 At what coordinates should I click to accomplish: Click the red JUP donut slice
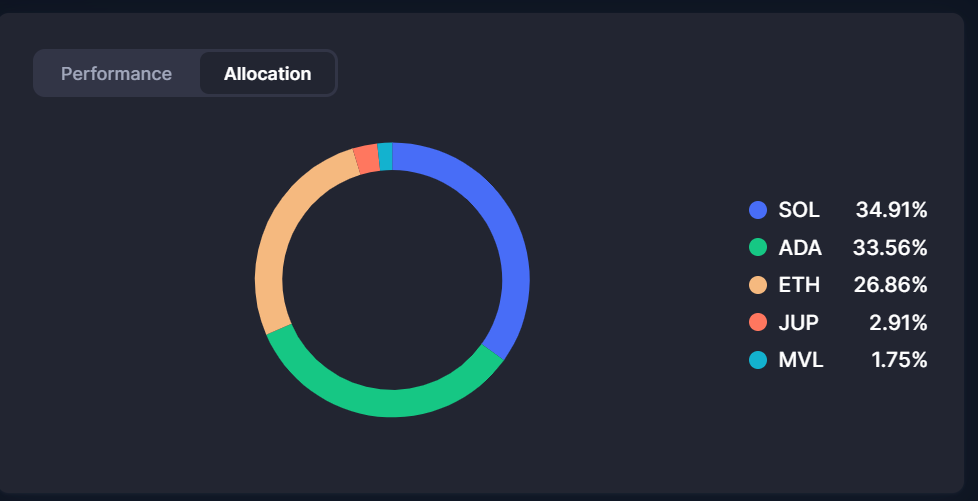pos(366,160)
